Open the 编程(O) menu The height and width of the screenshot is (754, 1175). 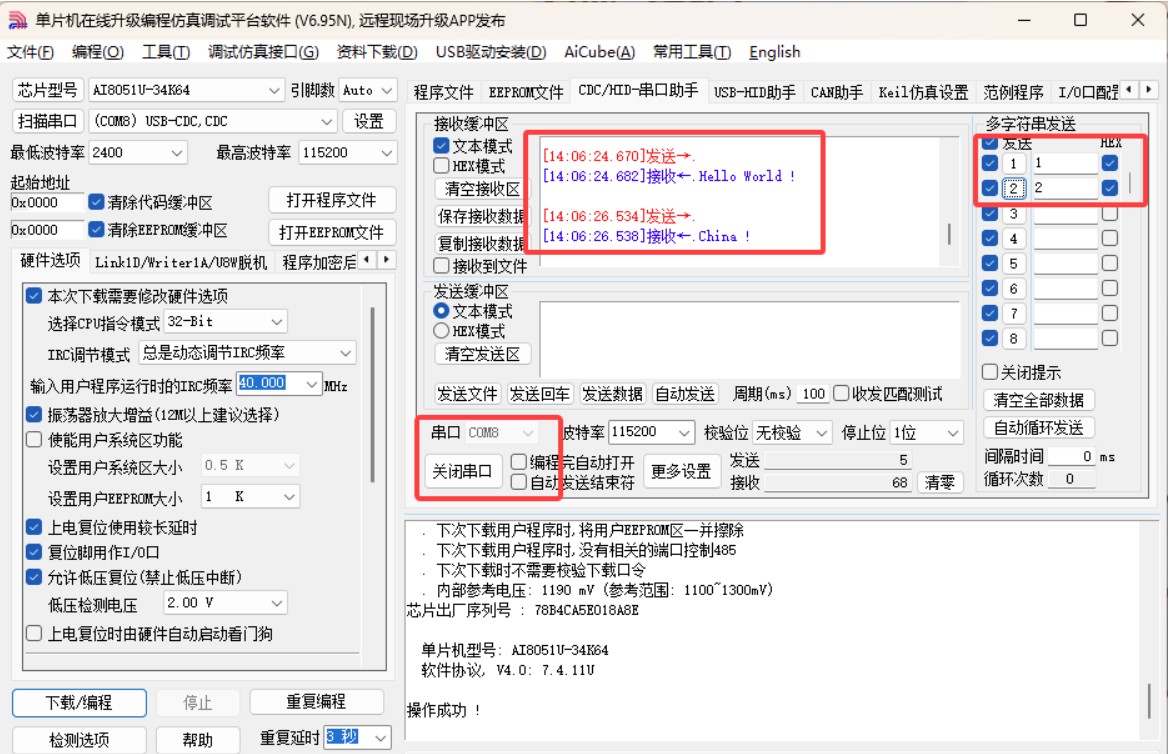tap(97, 52)
